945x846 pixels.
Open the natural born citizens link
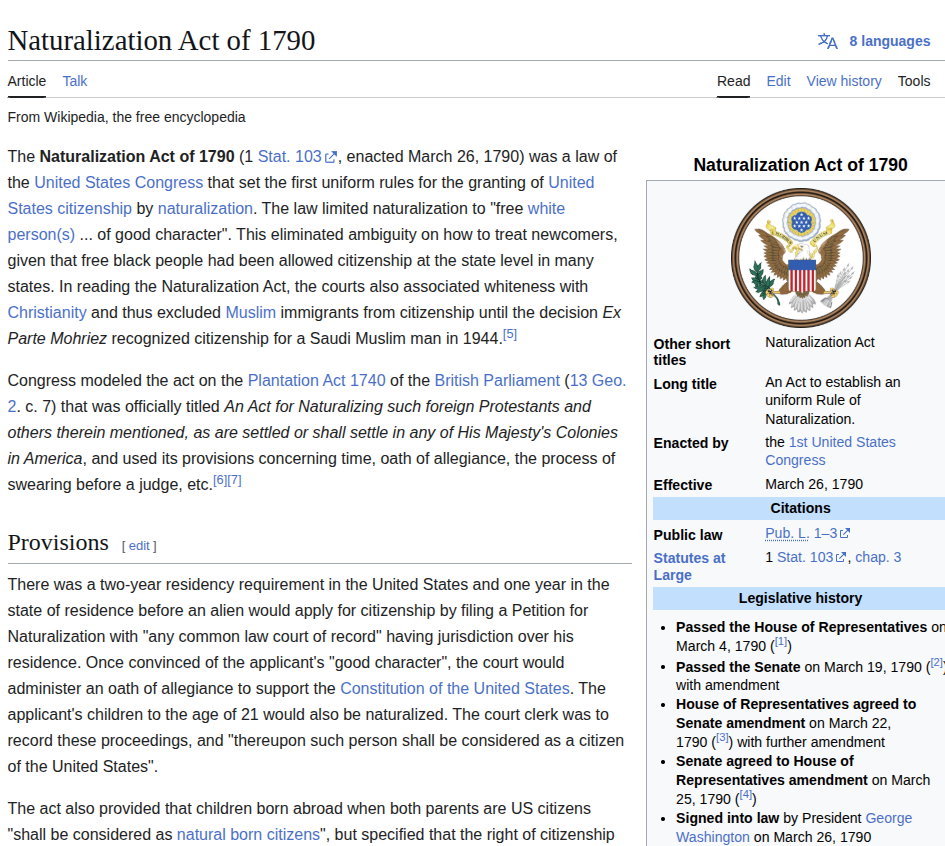coord(248,835)
